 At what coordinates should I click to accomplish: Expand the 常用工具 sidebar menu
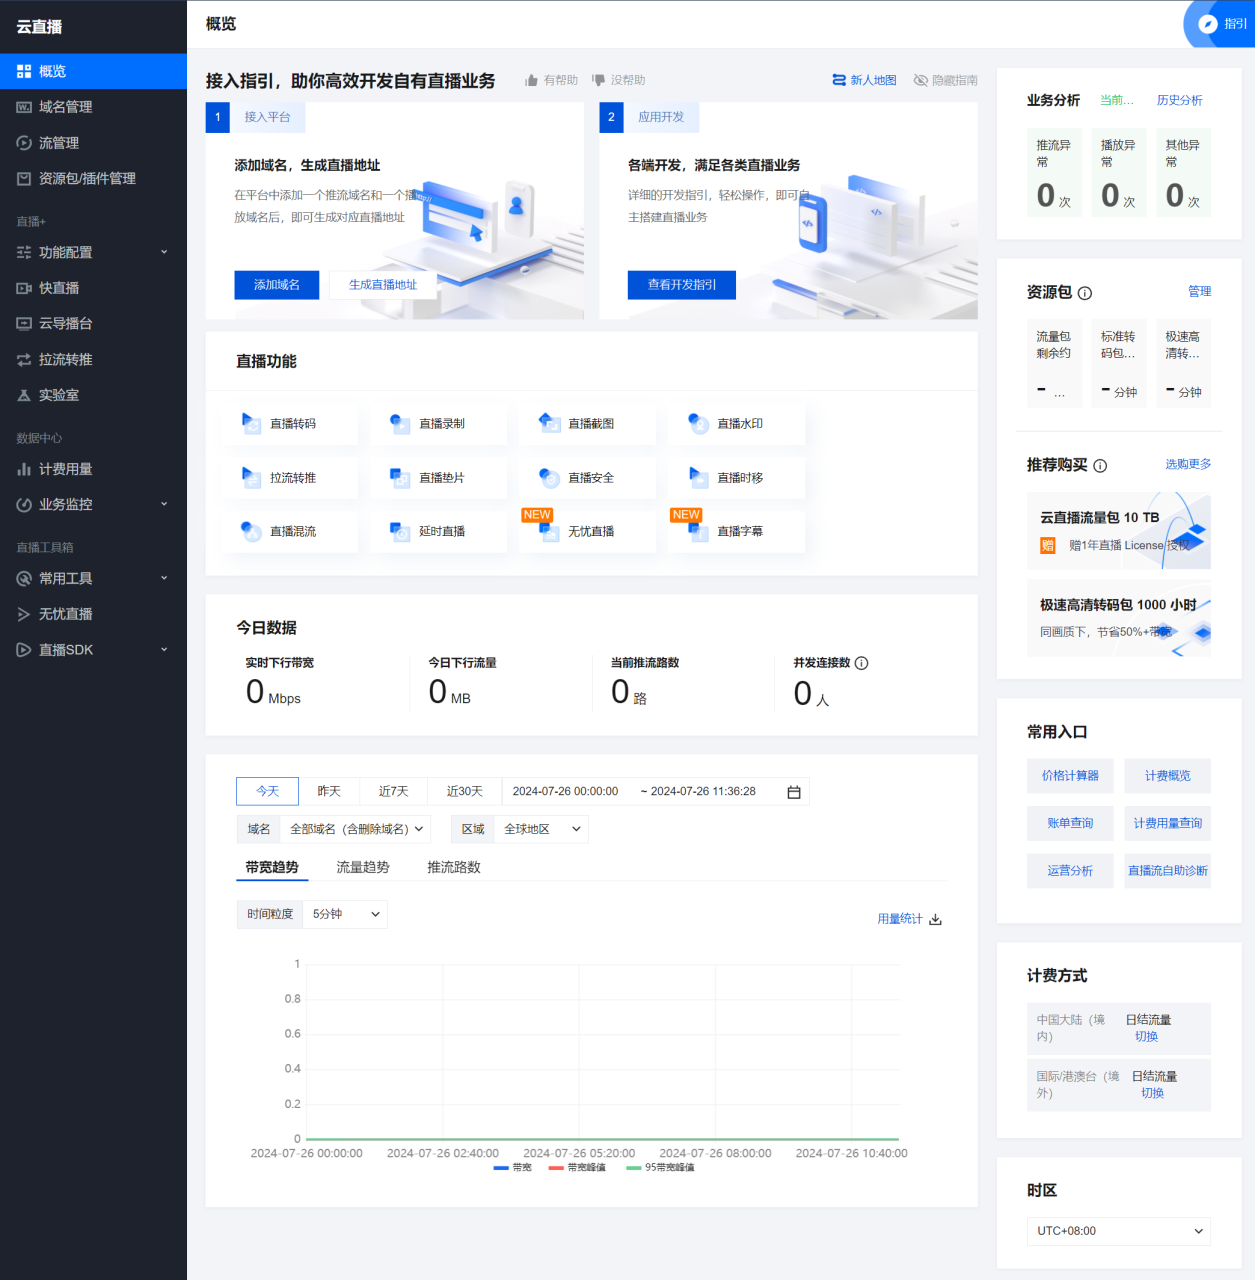(x=93, y=578)
